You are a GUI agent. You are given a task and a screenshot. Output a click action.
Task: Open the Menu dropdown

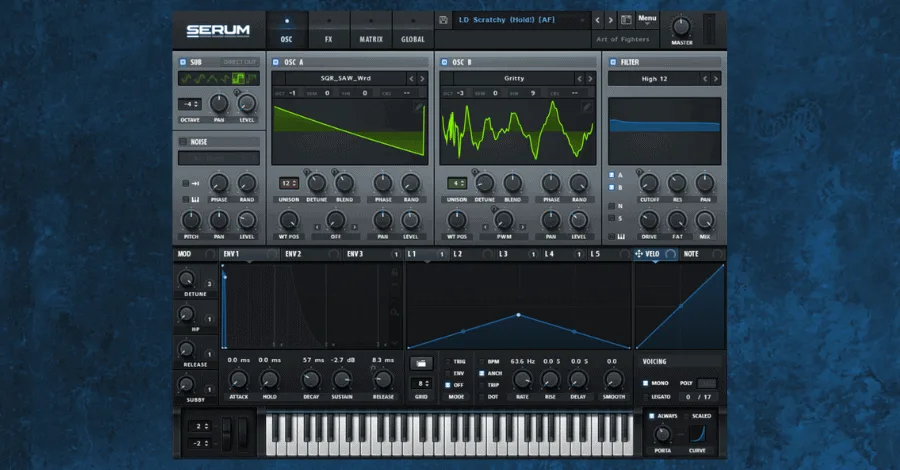click(x=647, y=19)
